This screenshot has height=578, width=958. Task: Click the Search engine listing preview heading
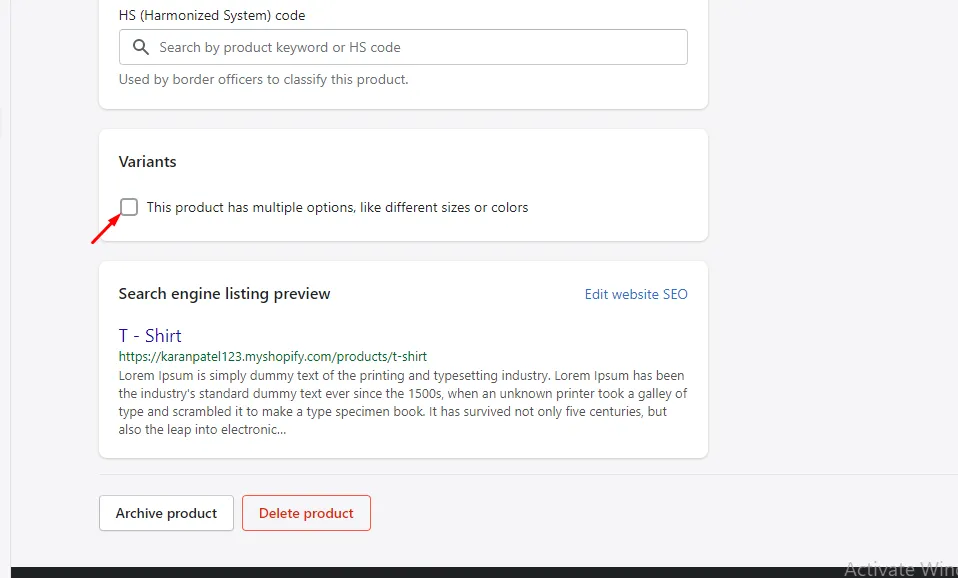tap(224, 294)
